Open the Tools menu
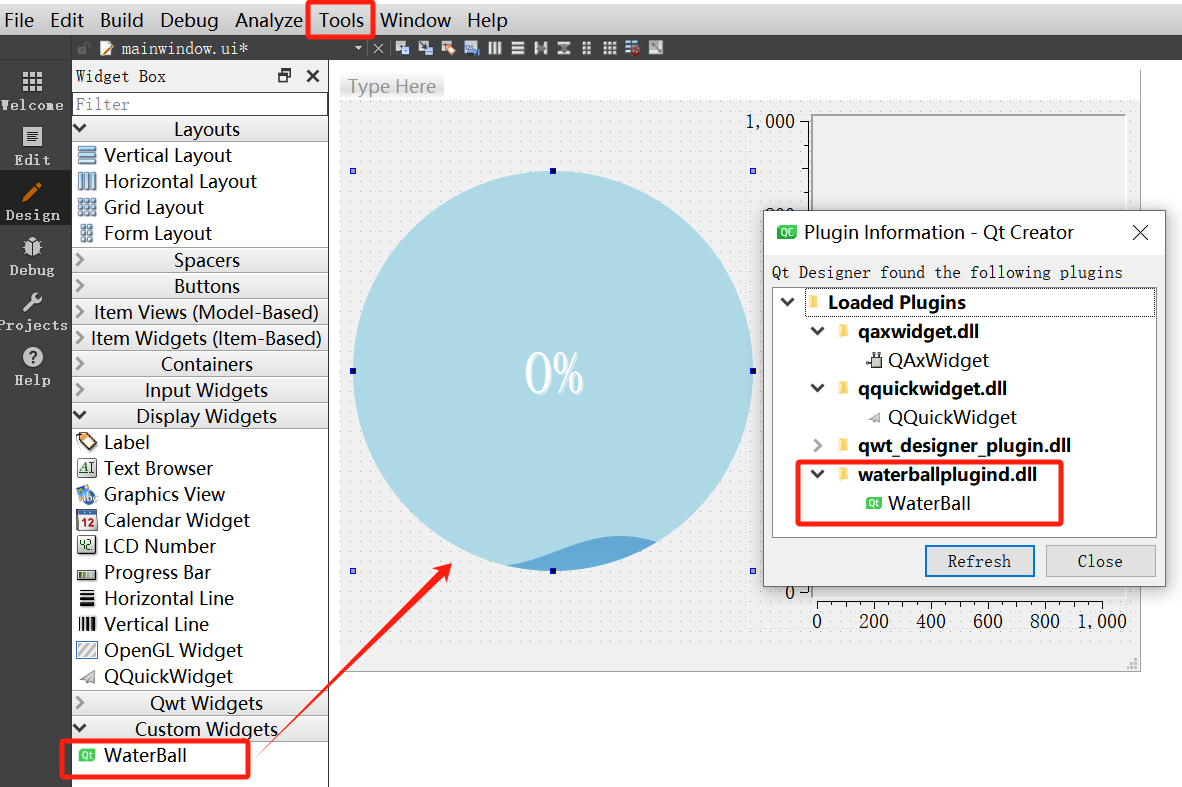Image resolution: width=1182 pixels, height=787 pixels. [x=341, y=20]
